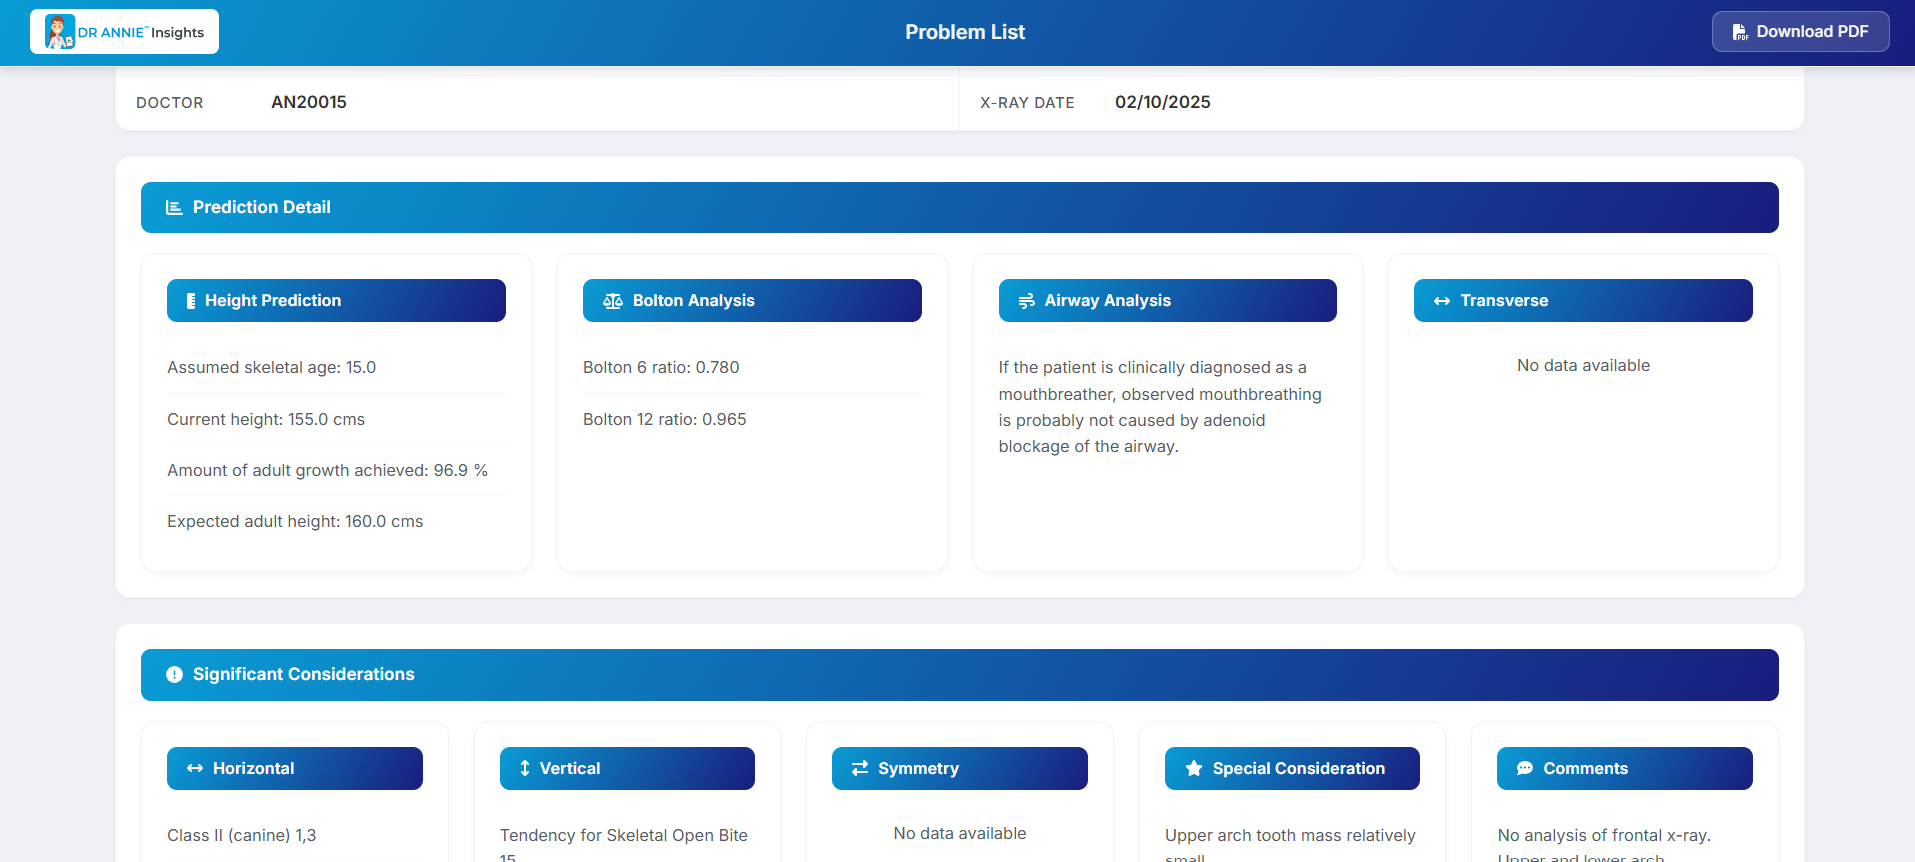Click the Comments card header
Viewport: 1915px width, 862px height.
[1625, 769]
